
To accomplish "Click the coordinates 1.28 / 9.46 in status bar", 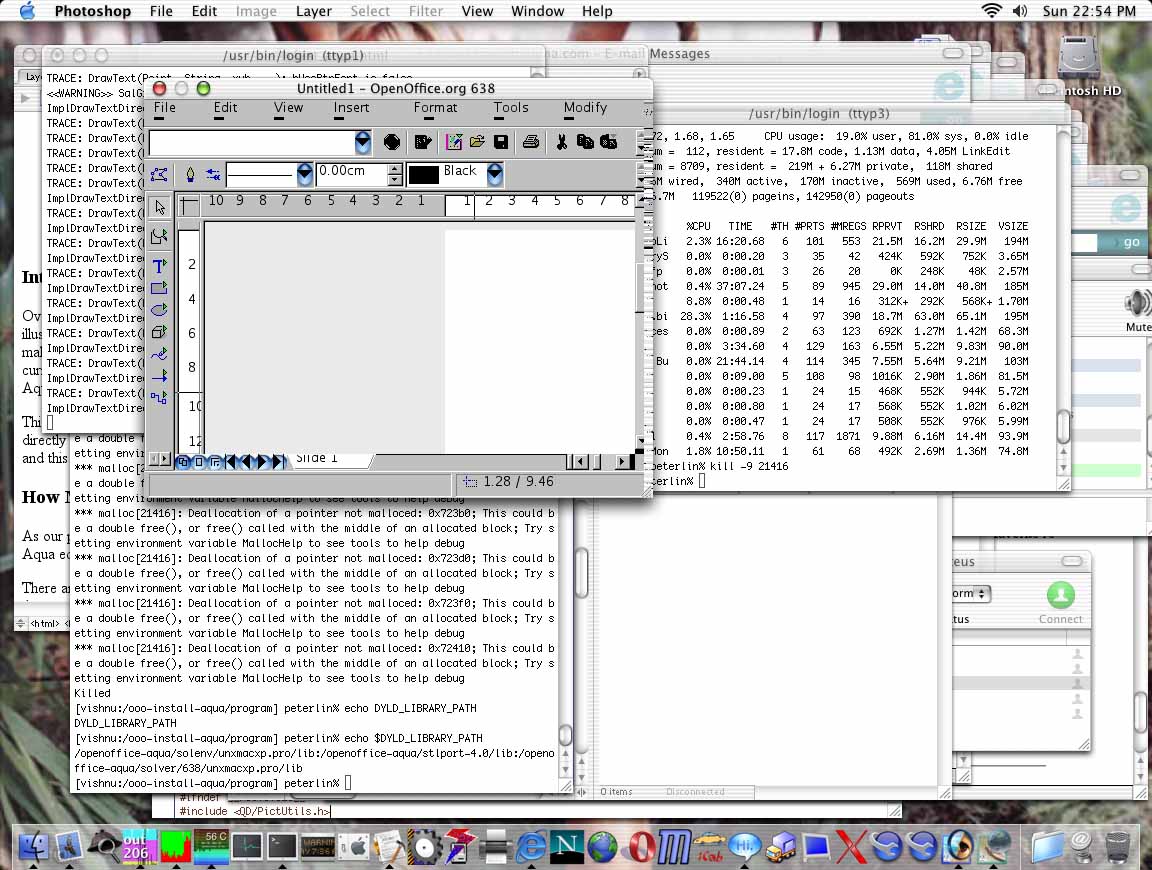I will pyautogui.click(x=519, y=481).
